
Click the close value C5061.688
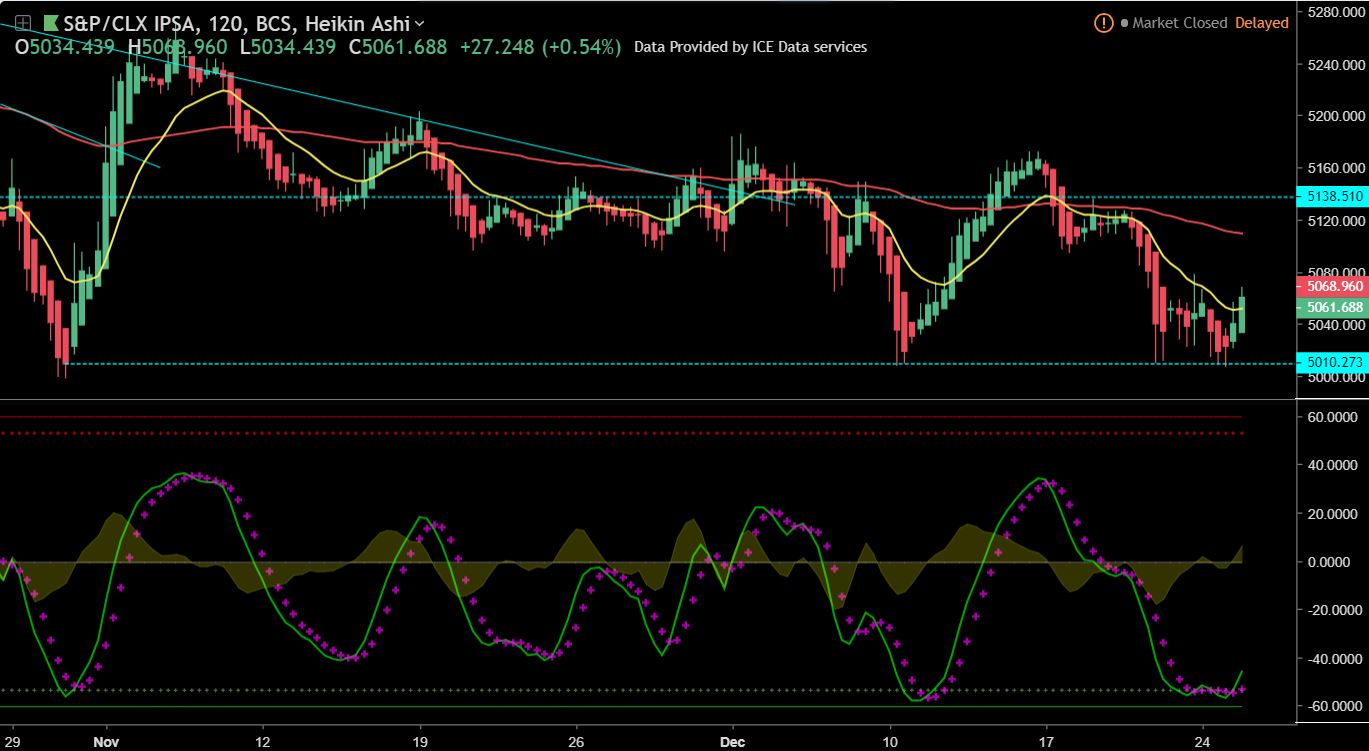tap(397, 47)
